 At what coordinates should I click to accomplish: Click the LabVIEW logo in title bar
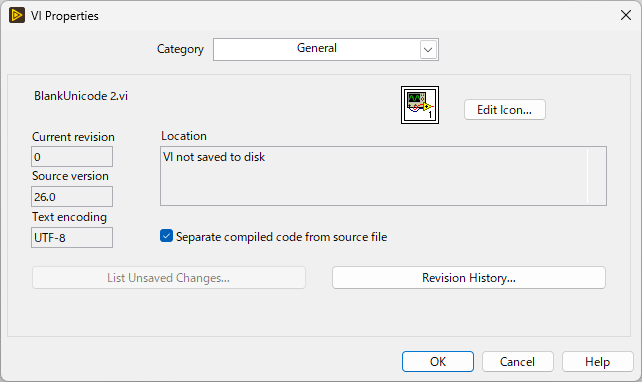click(17, 16)
